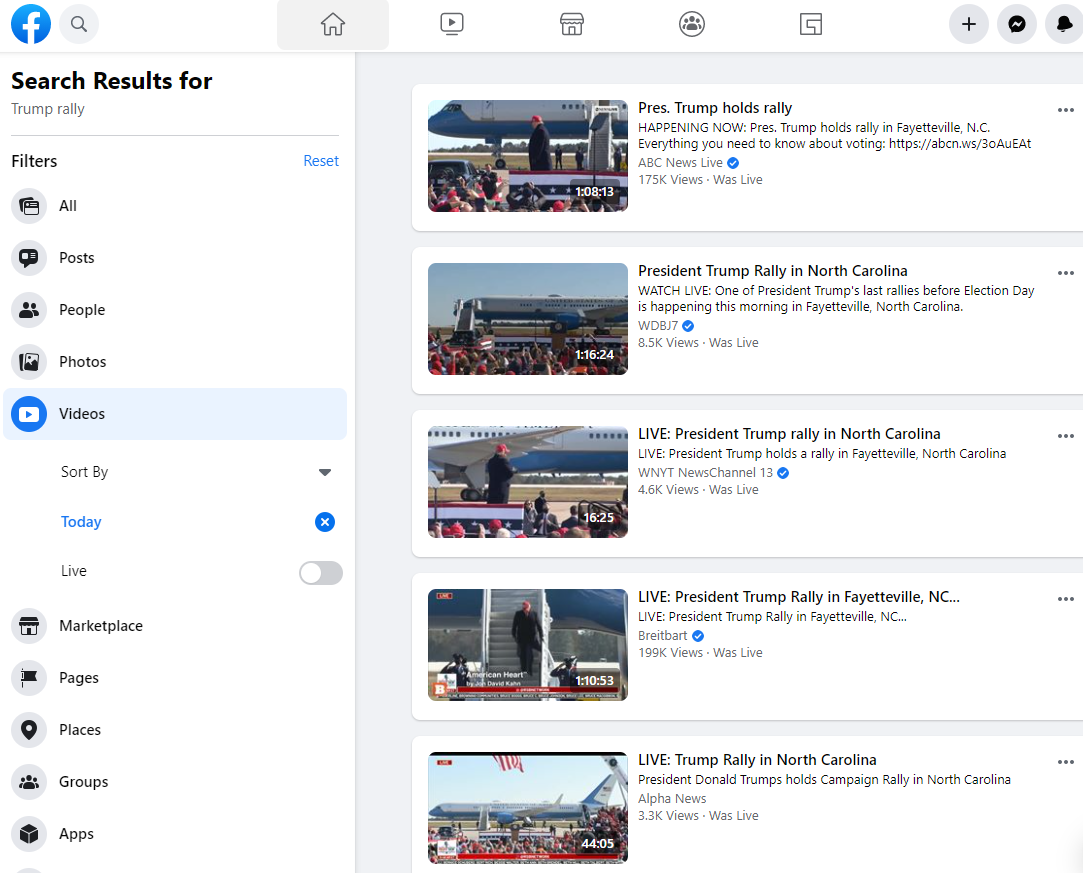Visit the ABC News Live page
The width and height of the screenshot is (1083, 873).
(x=680, y=162)
